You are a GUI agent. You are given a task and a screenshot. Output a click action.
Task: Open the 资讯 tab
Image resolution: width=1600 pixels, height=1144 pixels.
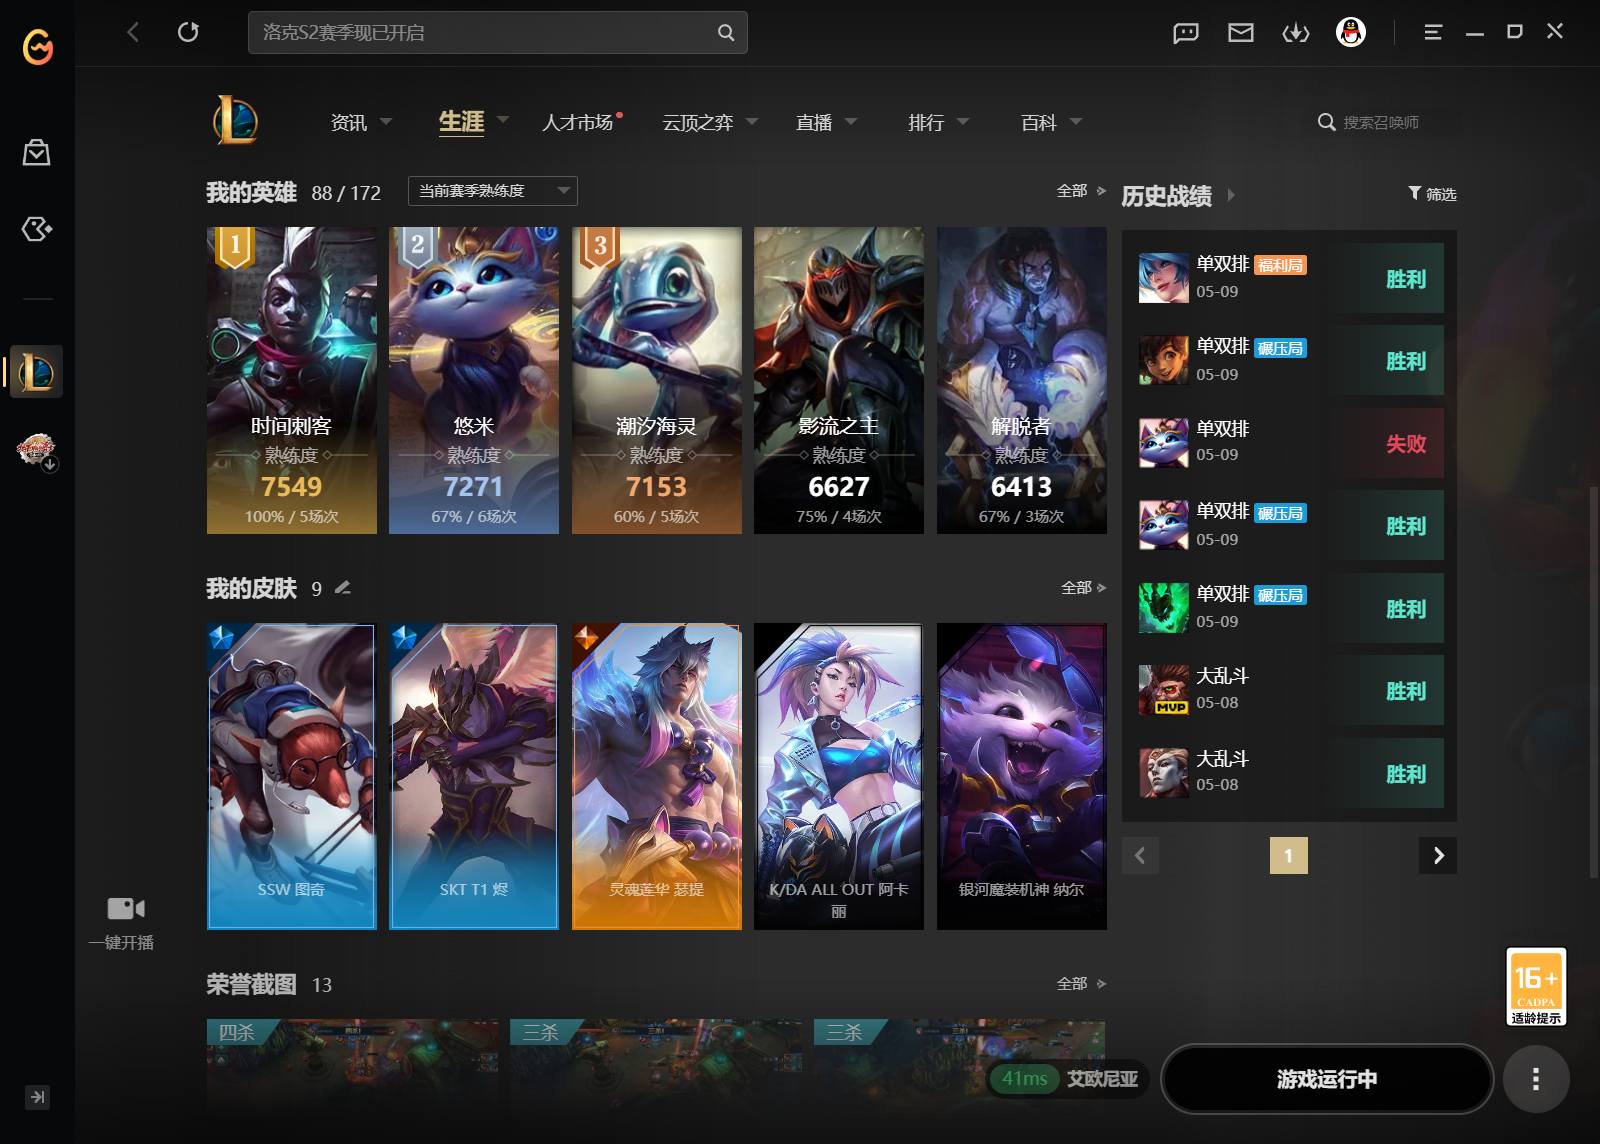pyautogui.click(x=349, y=122)
